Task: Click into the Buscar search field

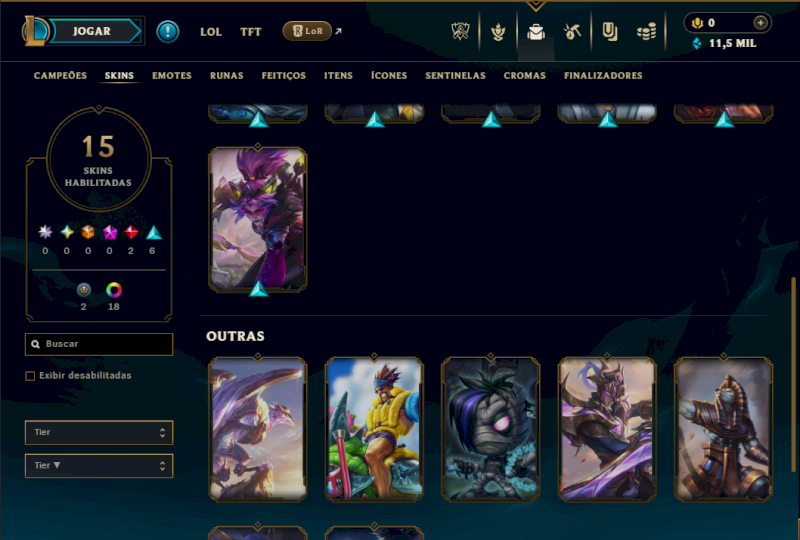Action: pyautogui.click(x=99, y=344)
